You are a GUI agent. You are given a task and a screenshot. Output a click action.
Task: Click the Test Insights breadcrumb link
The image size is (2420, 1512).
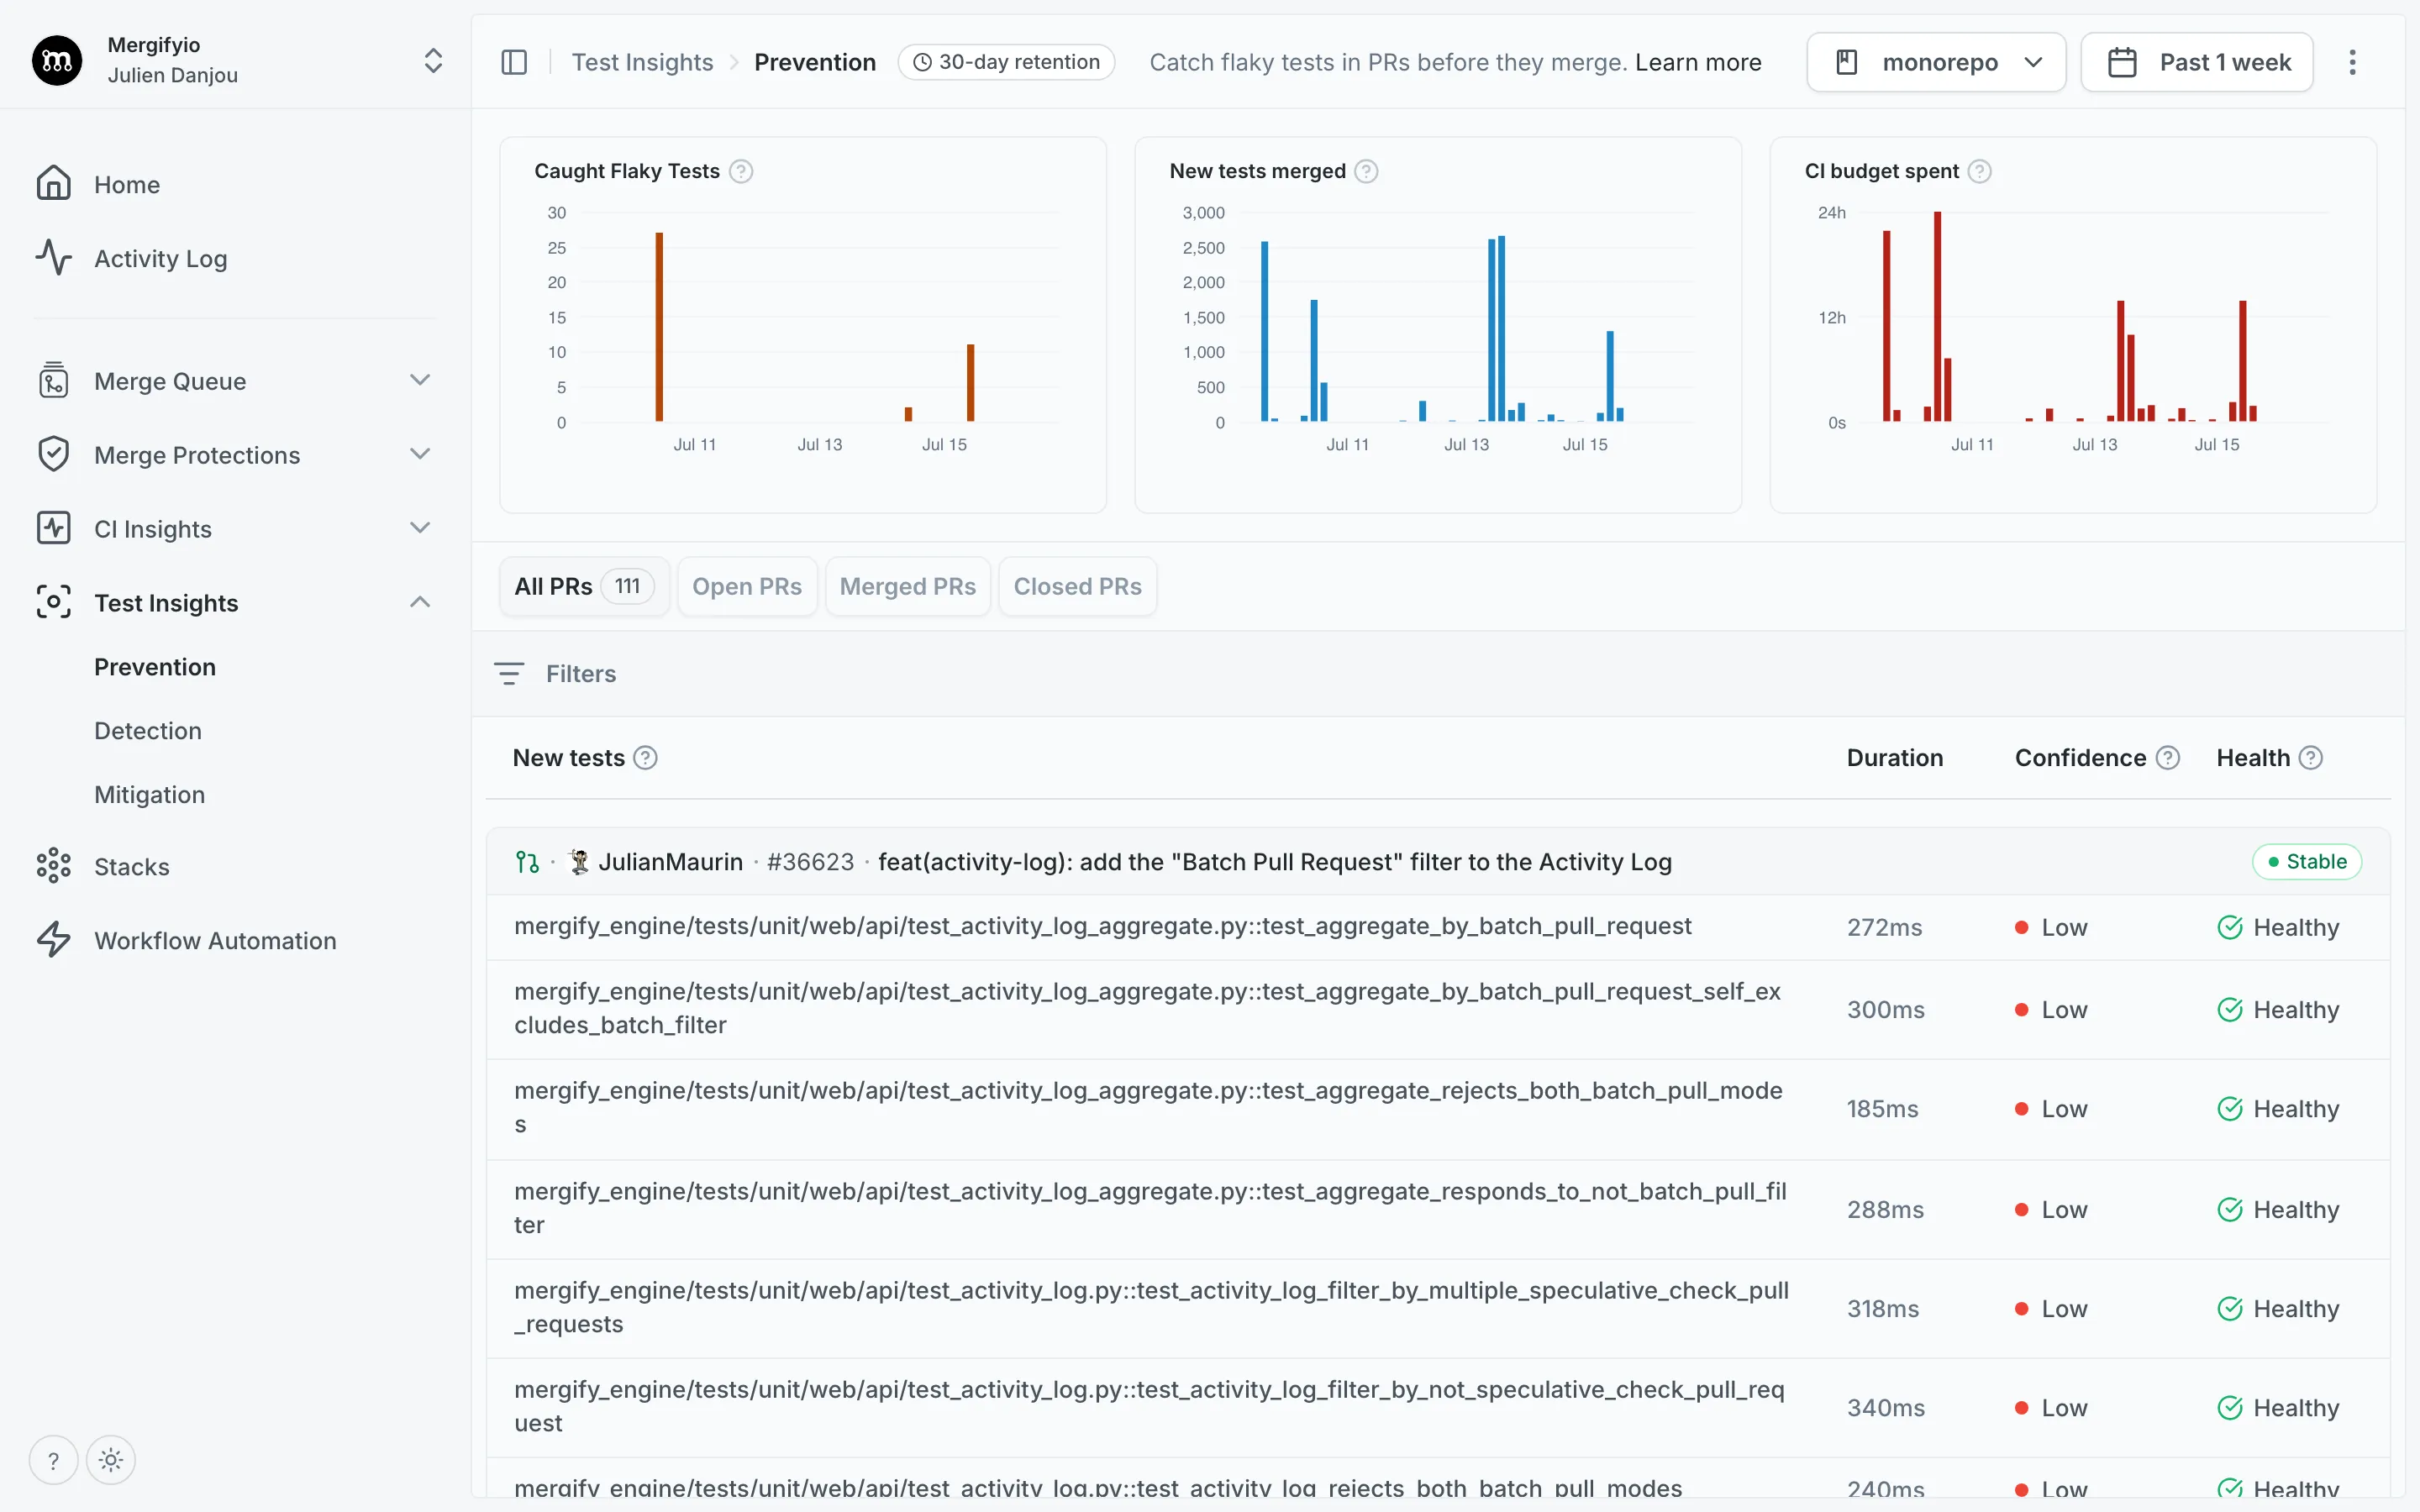[x=642, y=62]
